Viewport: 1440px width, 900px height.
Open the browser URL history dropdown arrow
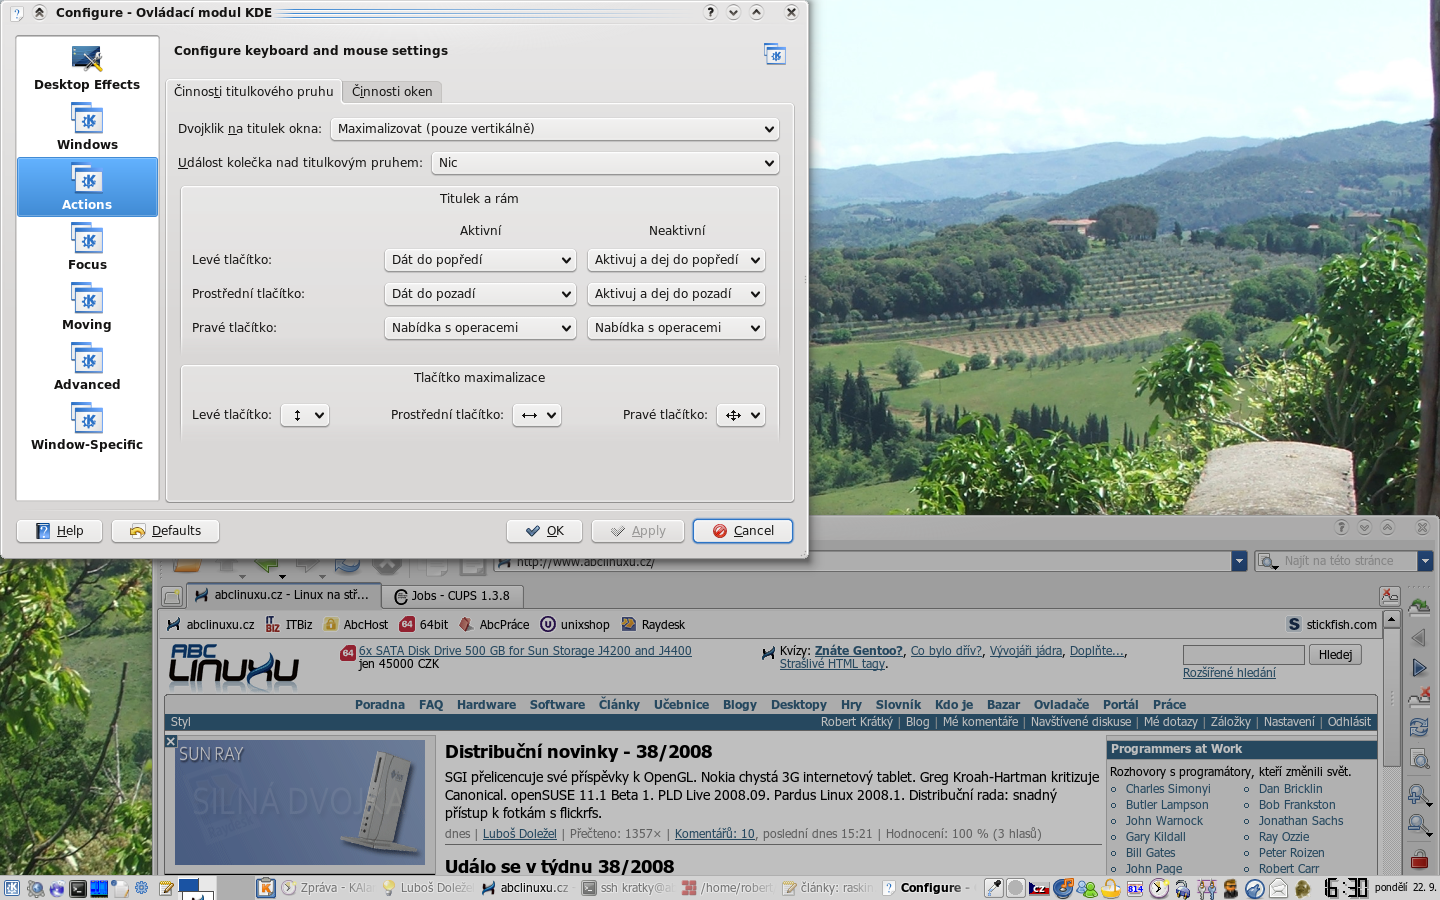(x=1239, y=561)
